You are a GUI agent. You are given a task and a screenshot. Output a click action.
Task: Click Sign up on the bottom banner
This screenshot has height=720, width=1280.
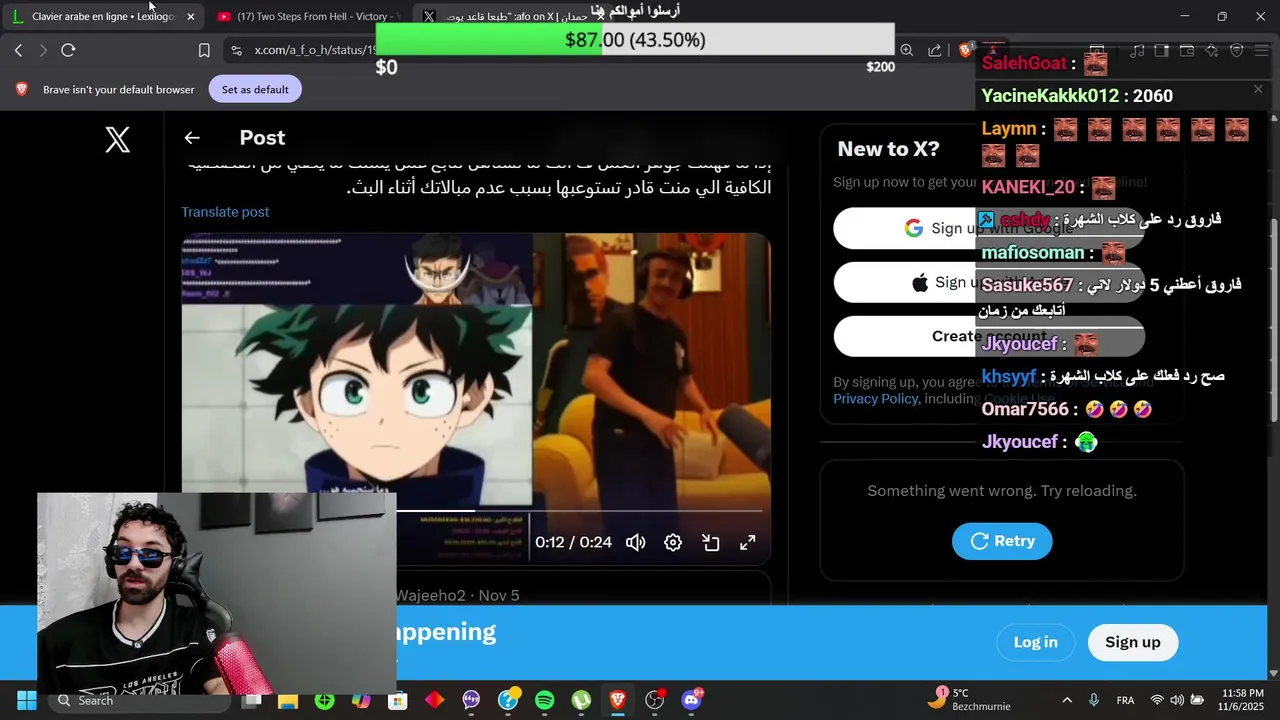pyautogui.click(x=1132, y=642)
